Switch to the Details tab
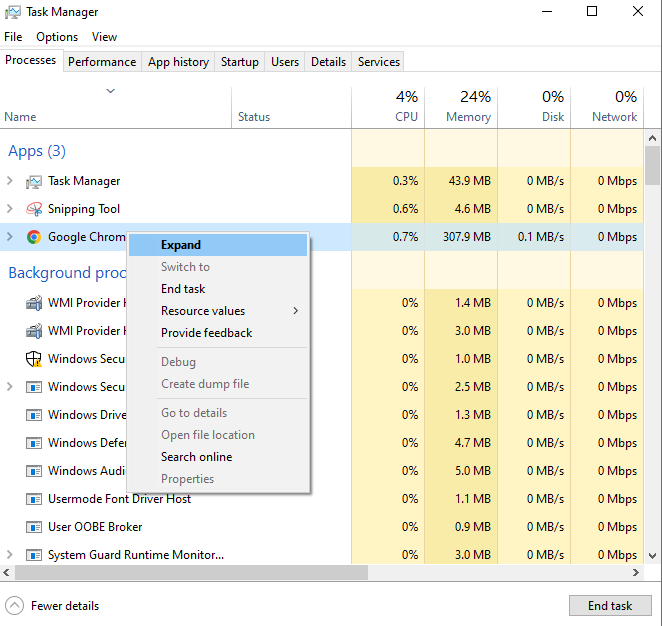This screenshot has width=662, height=626. 328,62
